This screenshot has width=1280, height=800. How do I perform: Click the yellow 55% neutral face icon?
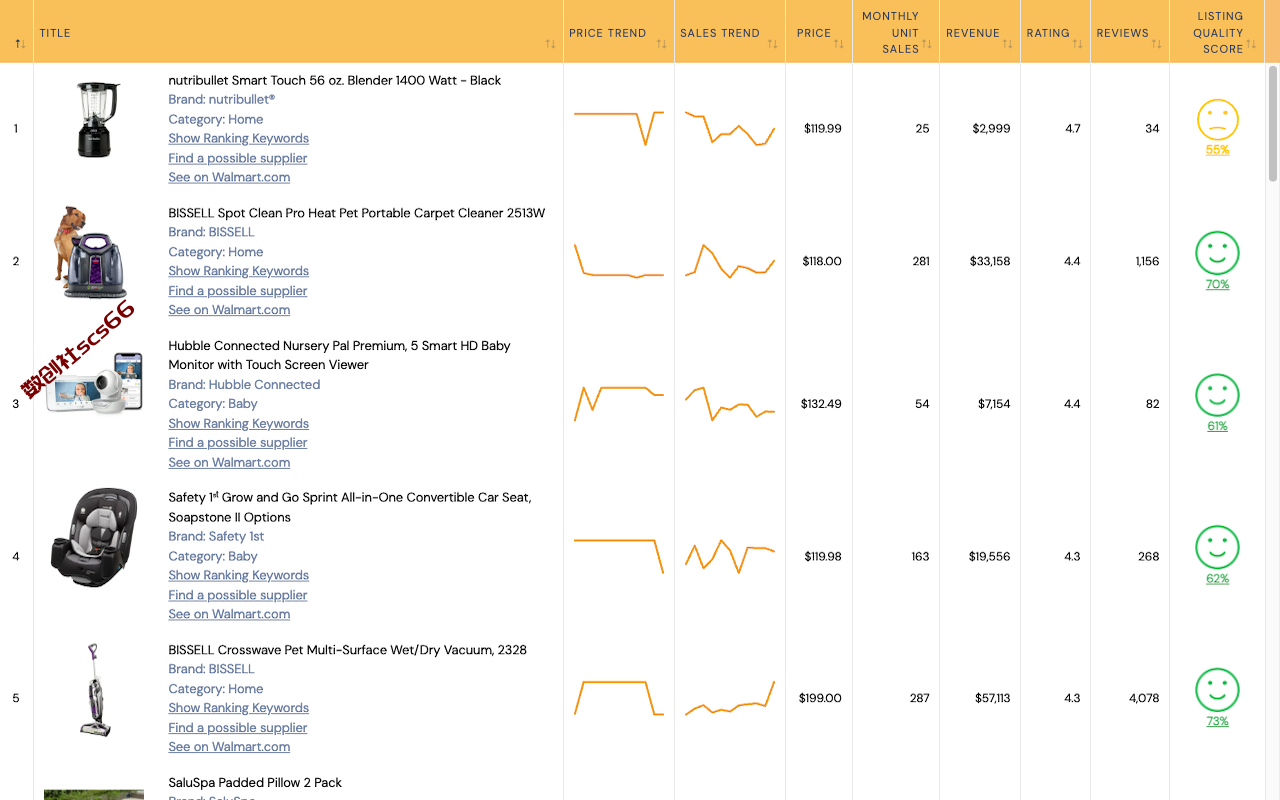click(x=1217, y=120)
